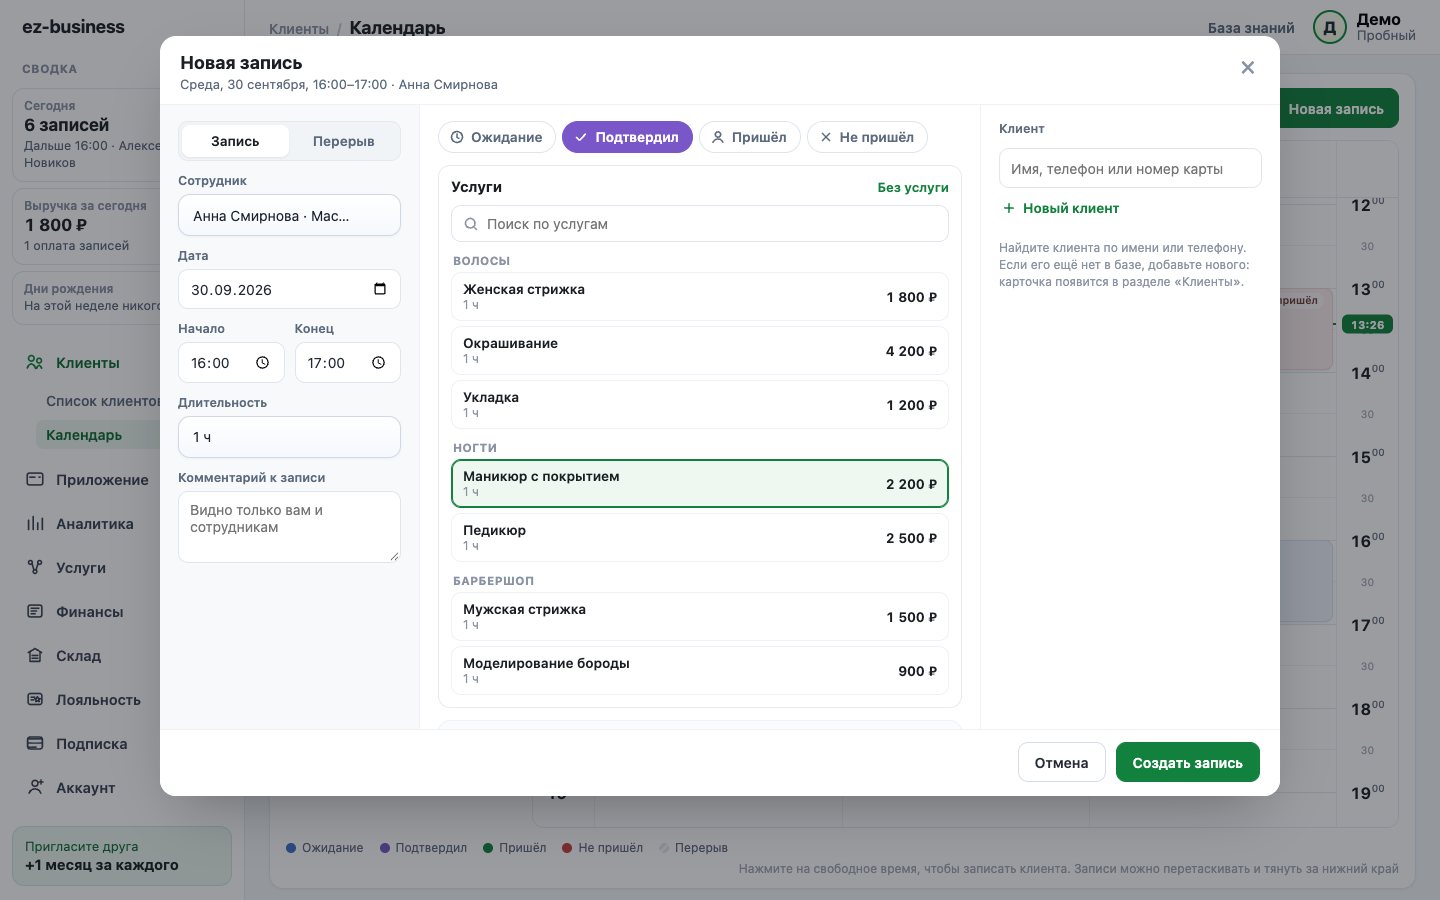The image size is (1440, 900).
Task: Open Список клиентов in the sidebar
Action: click(x=104, y=401)
